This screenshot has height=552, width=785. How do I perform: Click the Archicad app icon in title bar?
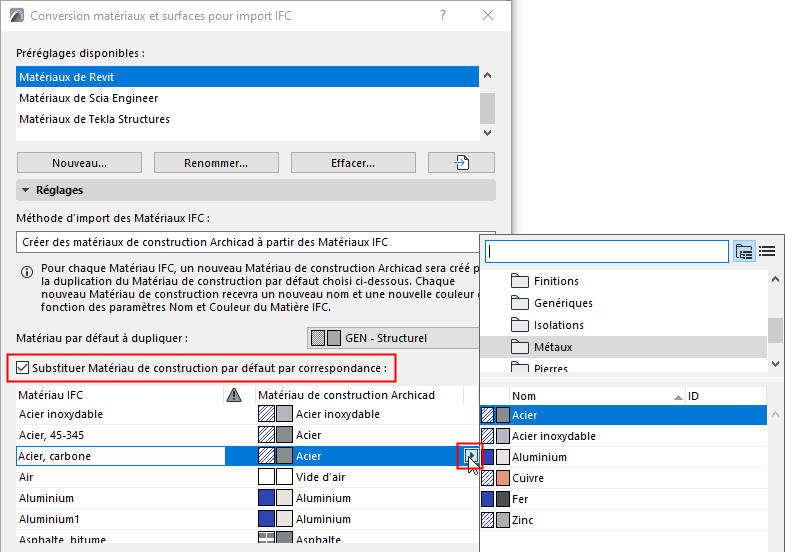[17, 15]
